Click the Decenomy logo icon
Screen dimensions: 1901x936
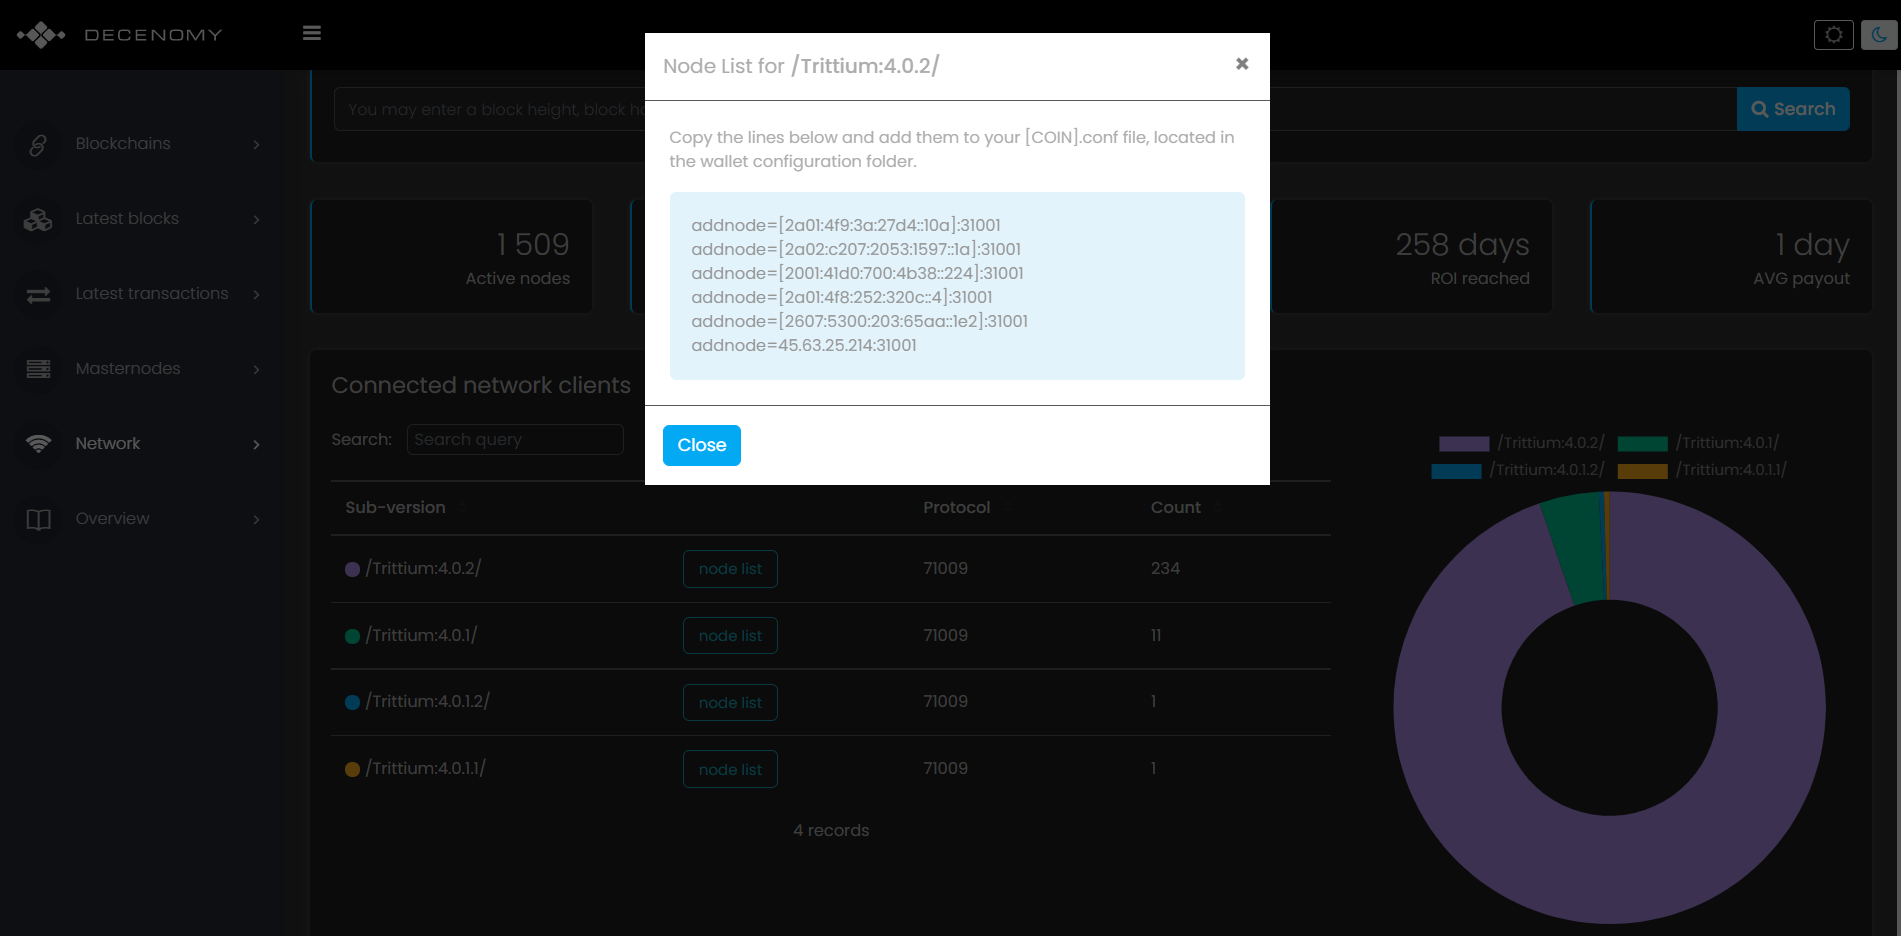coord(41,35)
